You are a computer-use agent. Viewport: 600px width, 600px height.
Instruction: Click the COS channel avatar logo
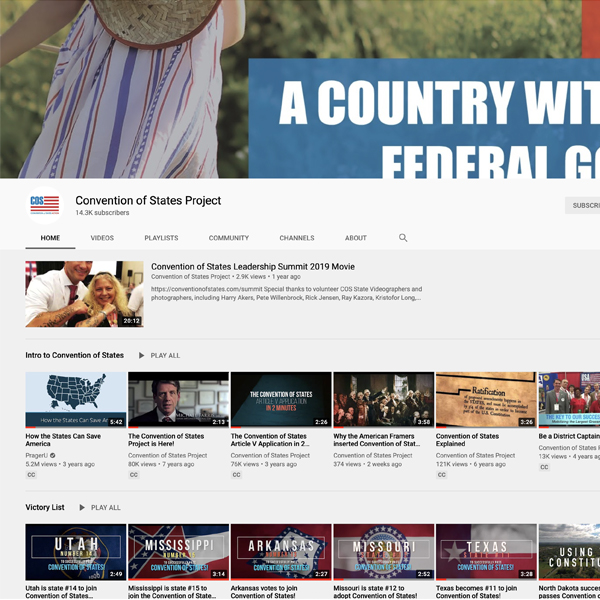point(44,205)
